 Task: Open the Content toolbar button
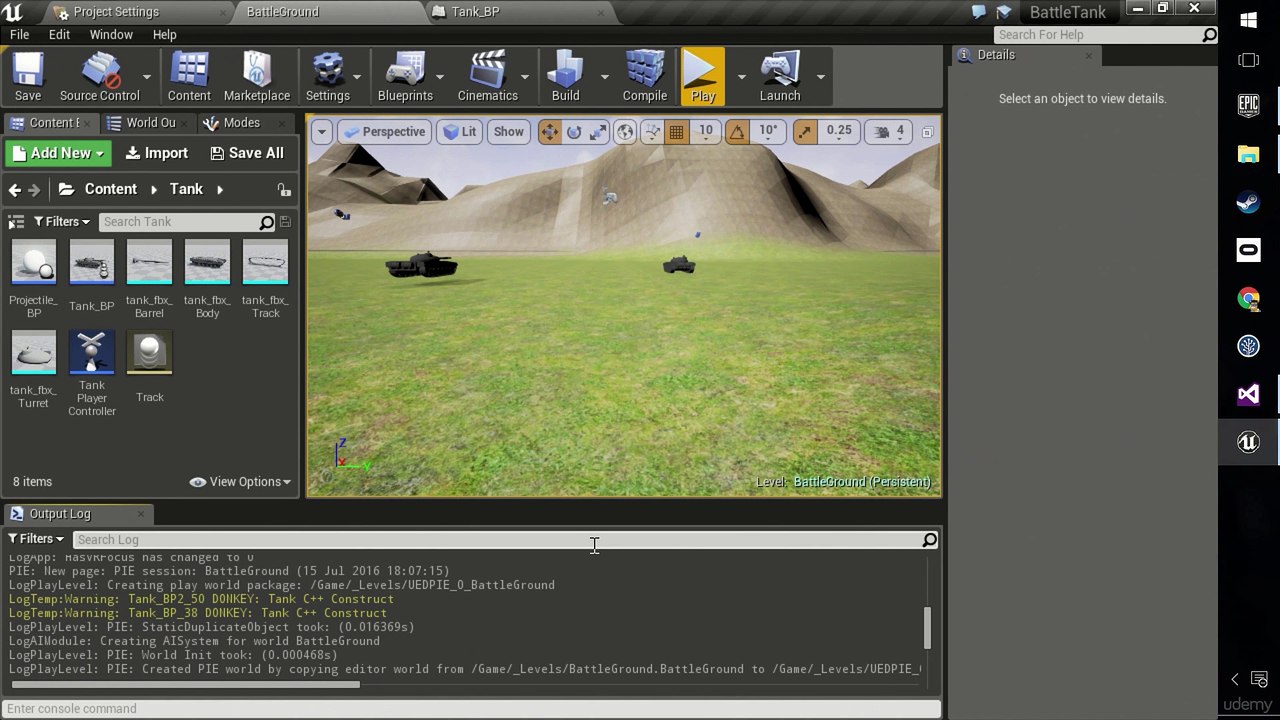tap(189, 77)
